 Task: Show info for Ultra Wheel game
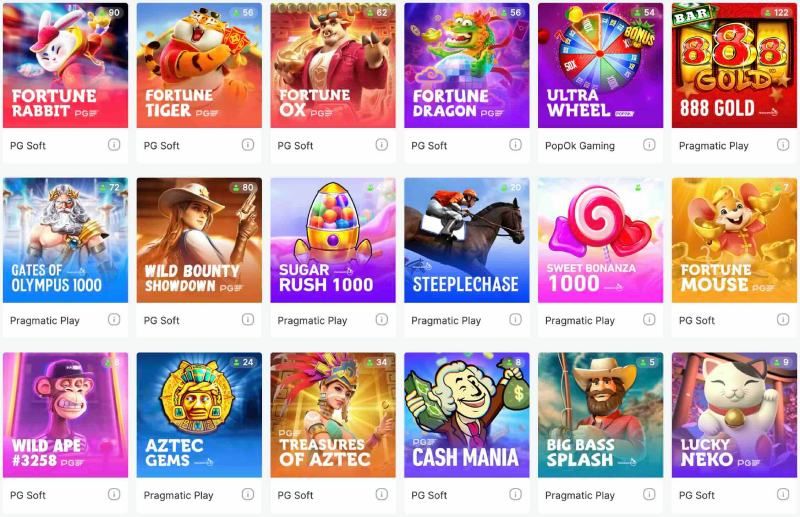(649, 145)
